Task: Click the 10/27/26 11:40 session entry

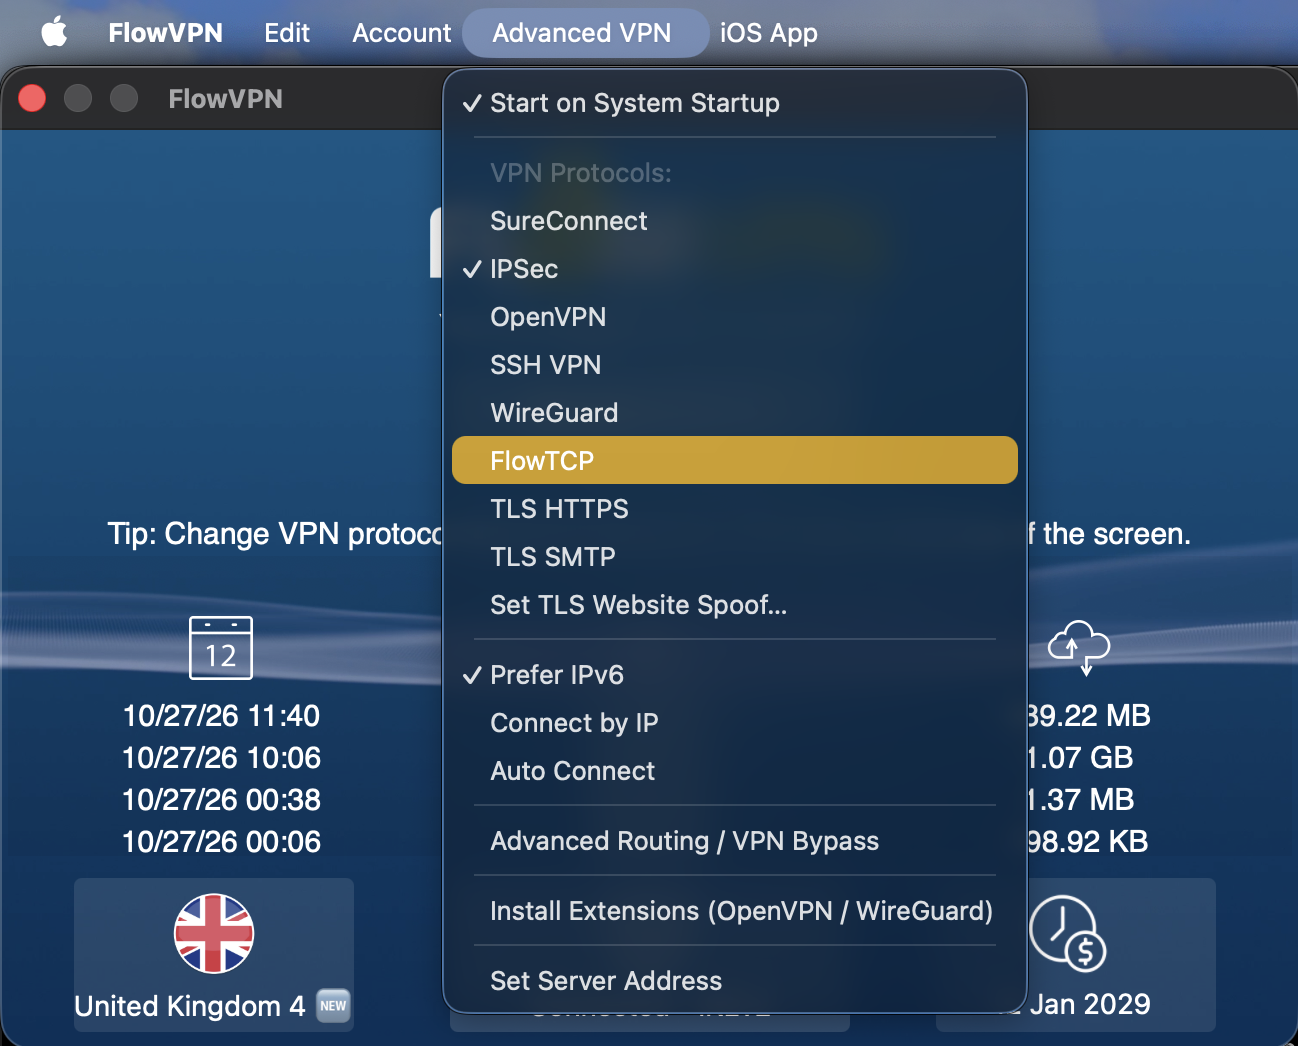Action: (x=221, y=716)
